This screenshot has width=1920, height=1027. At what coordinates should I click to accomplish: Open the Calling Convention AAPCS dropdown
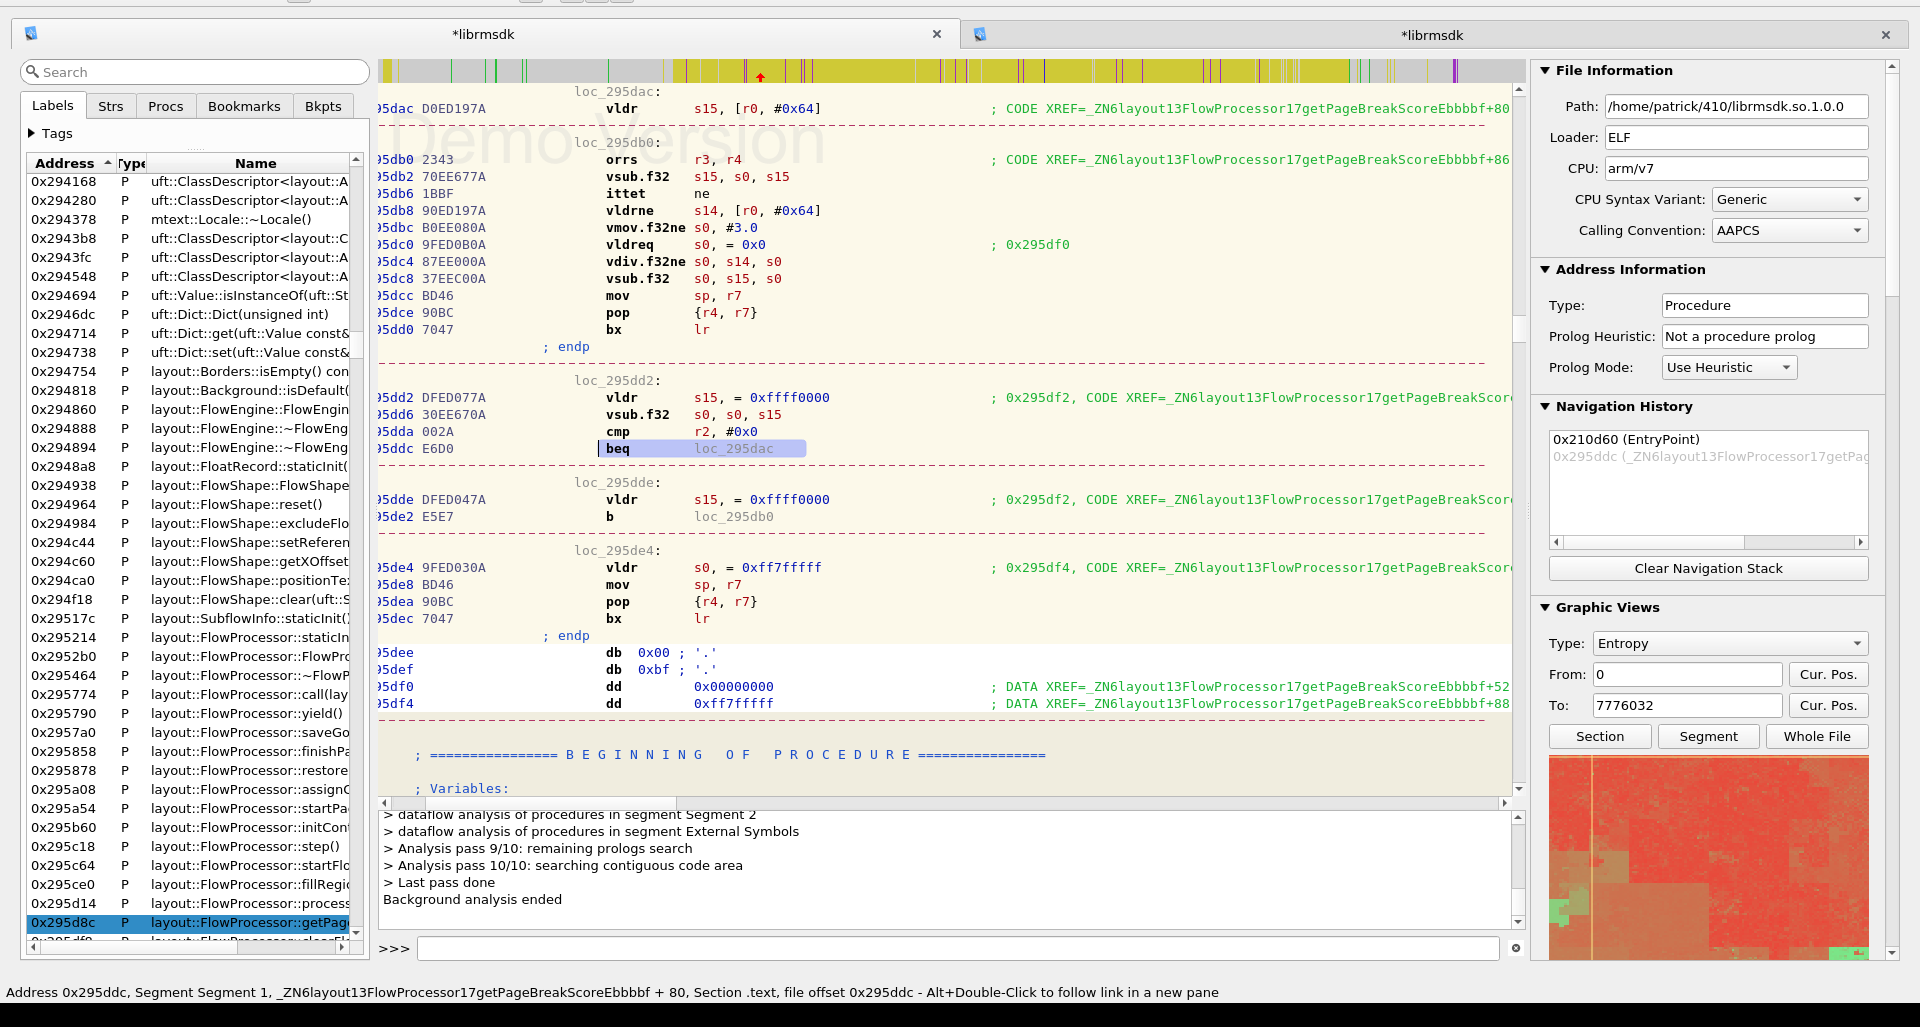[x=1789, y=231]
